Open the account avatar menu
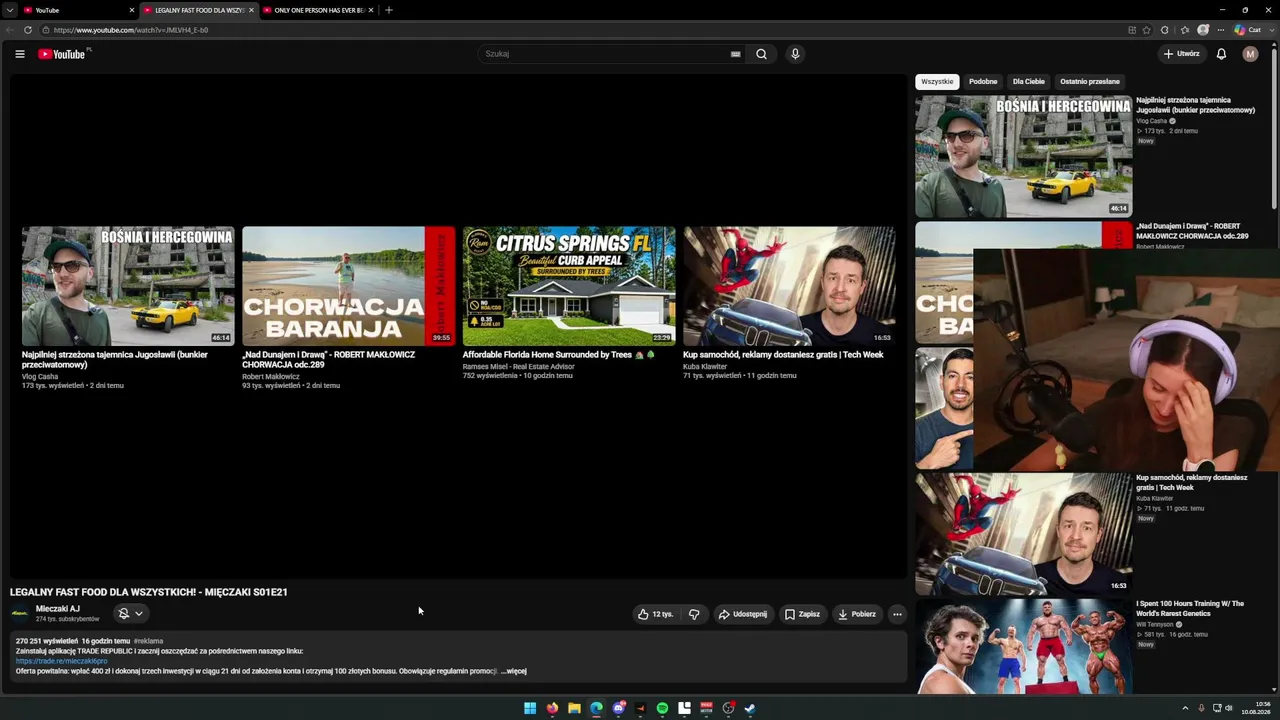Screen dimensions: 1280x720 [1250, 54]
